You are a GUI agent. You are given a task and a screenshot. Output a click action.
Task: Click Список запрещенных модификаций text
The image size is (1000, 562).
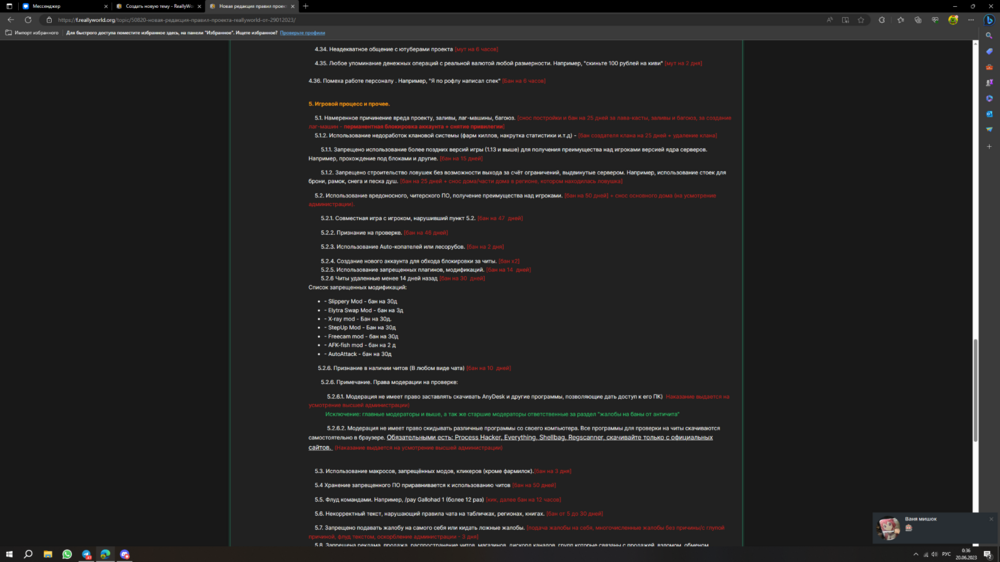pos(357,287)
